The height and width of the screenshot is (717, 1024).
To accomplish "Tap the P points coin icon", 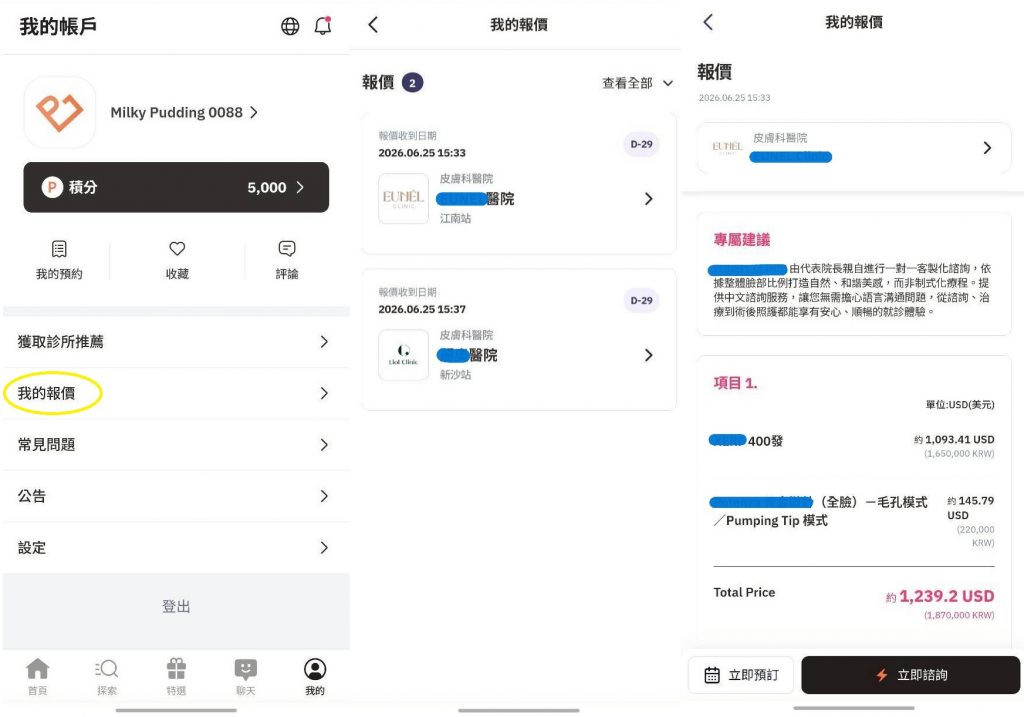I will click(52, 187).
